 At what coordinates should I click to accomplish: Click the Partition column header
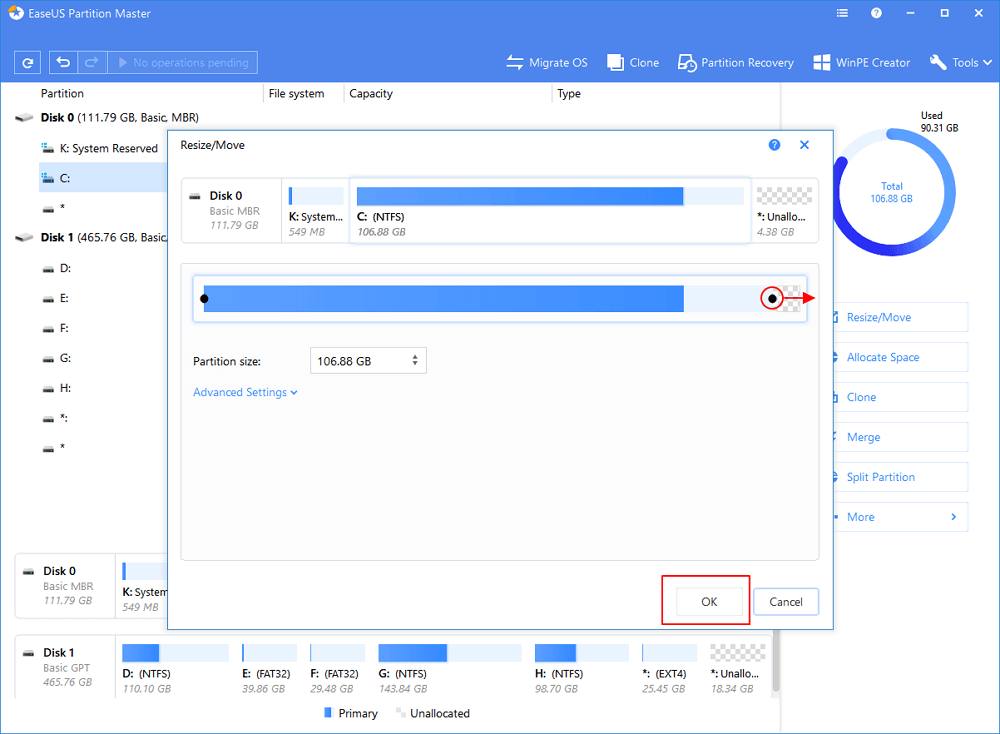(62, 93)
